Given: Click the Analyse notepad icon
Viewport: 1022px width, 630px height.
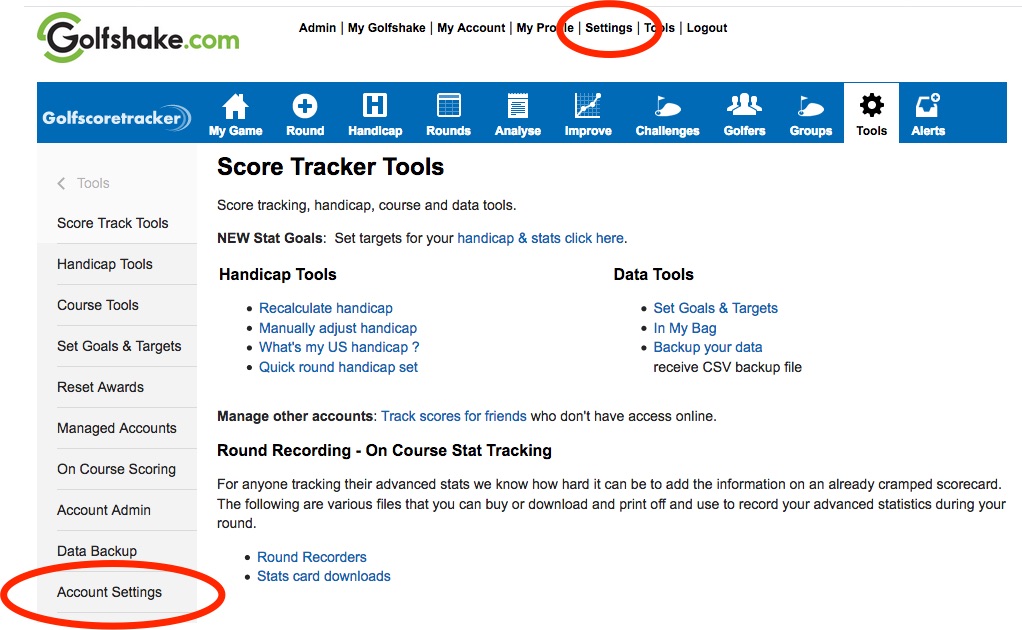Looking at the screenshot, I should click(x=518, y=106).
